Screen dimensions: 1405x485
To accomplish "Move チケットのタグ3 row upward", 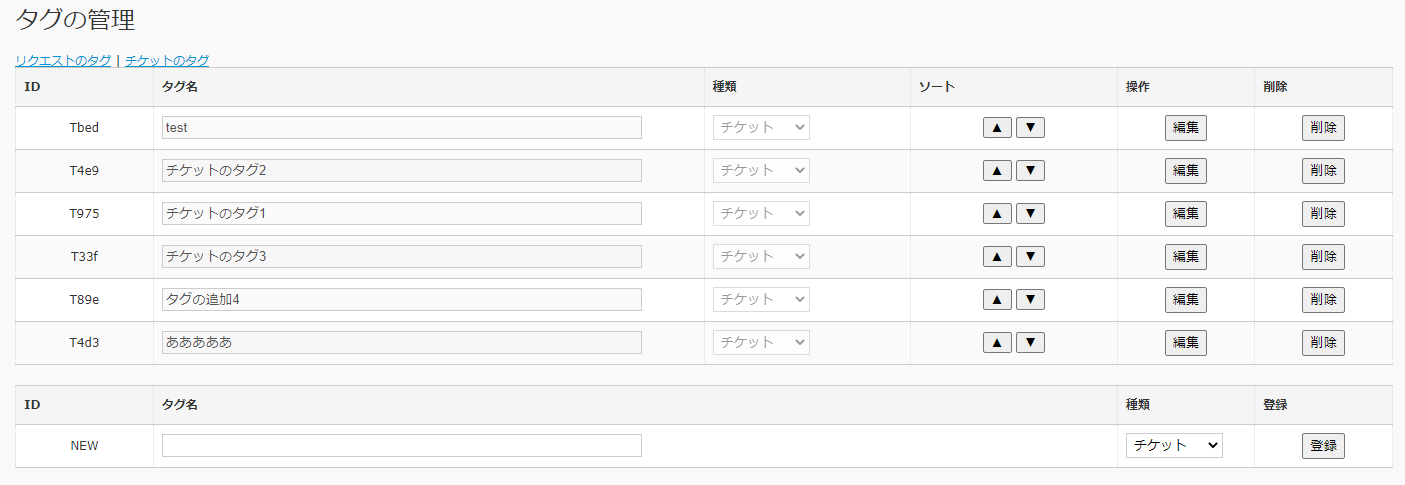I will click(x=997, y=257).
